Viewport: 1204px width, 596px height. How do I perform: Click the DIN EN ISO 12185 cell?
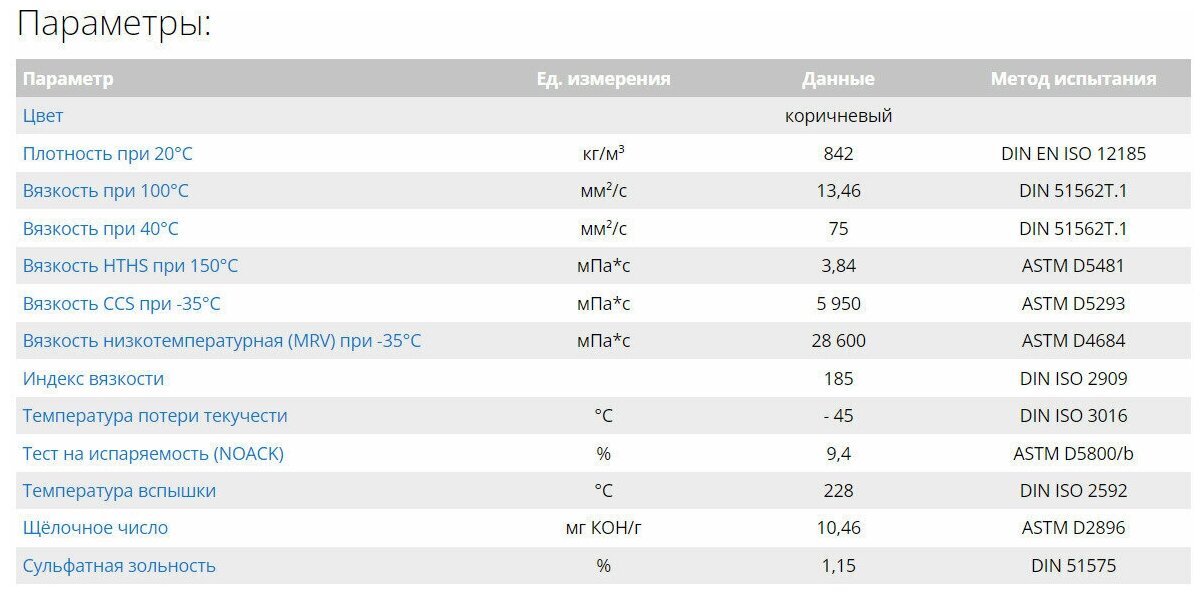[1073, 154]
